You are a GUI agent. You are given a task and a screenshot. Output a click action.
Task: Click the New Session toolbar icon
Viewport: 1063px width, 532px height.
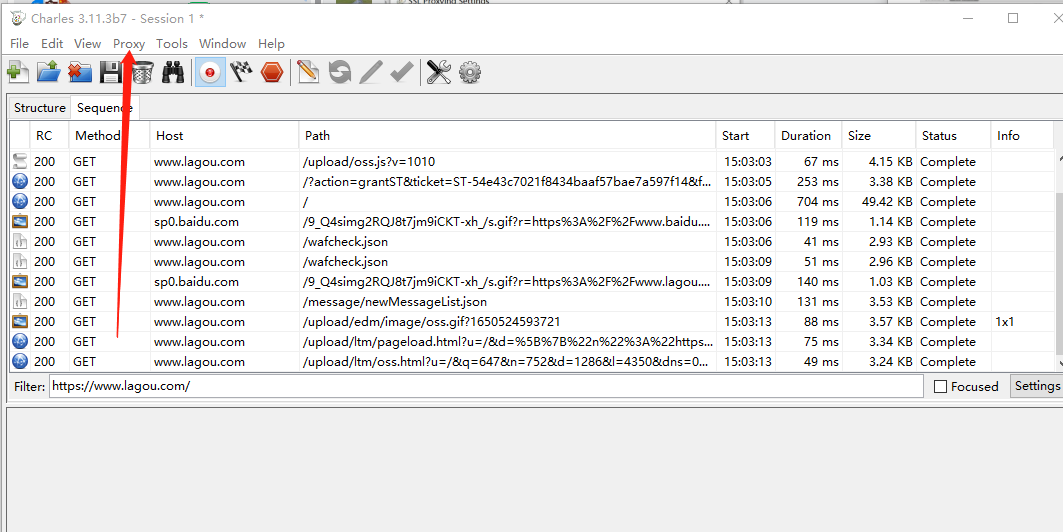18,72
